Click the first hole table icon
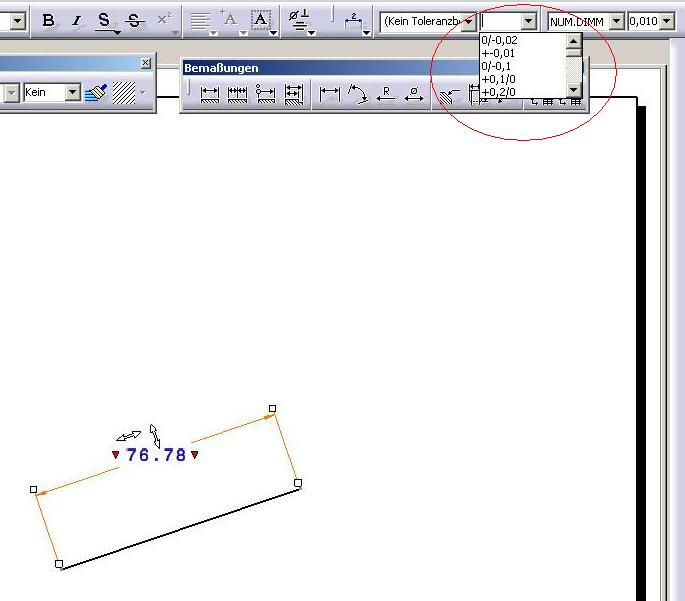Image resolution: width=685 pixels, height=601 pixels. pyautogui.click(x=543, y=101)
